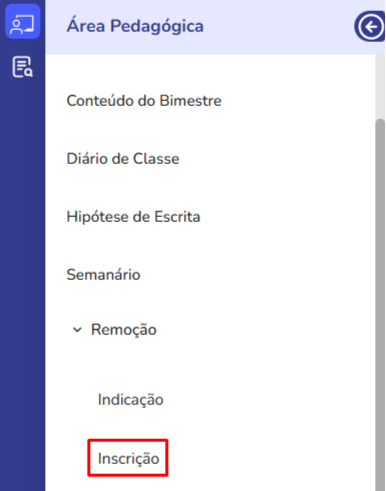Choose the Inscrição link in the red box

(x=128, y=458)
